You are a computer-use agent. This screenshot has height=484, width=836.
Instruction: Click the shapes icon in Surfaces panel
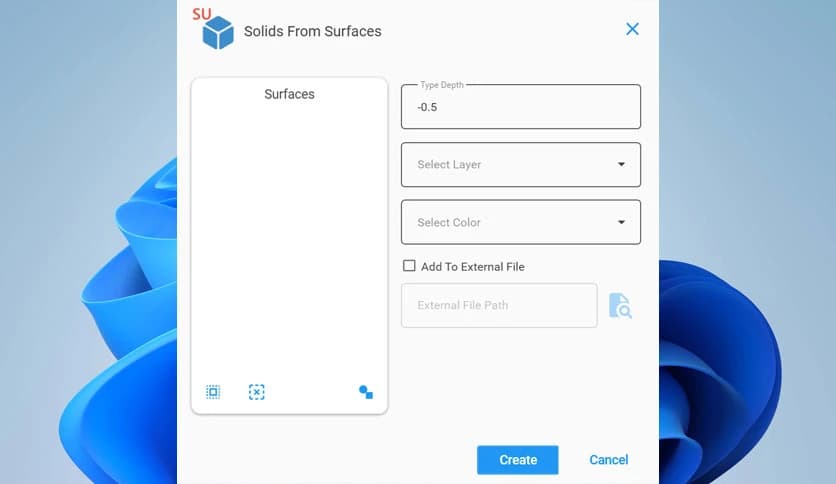366,392
